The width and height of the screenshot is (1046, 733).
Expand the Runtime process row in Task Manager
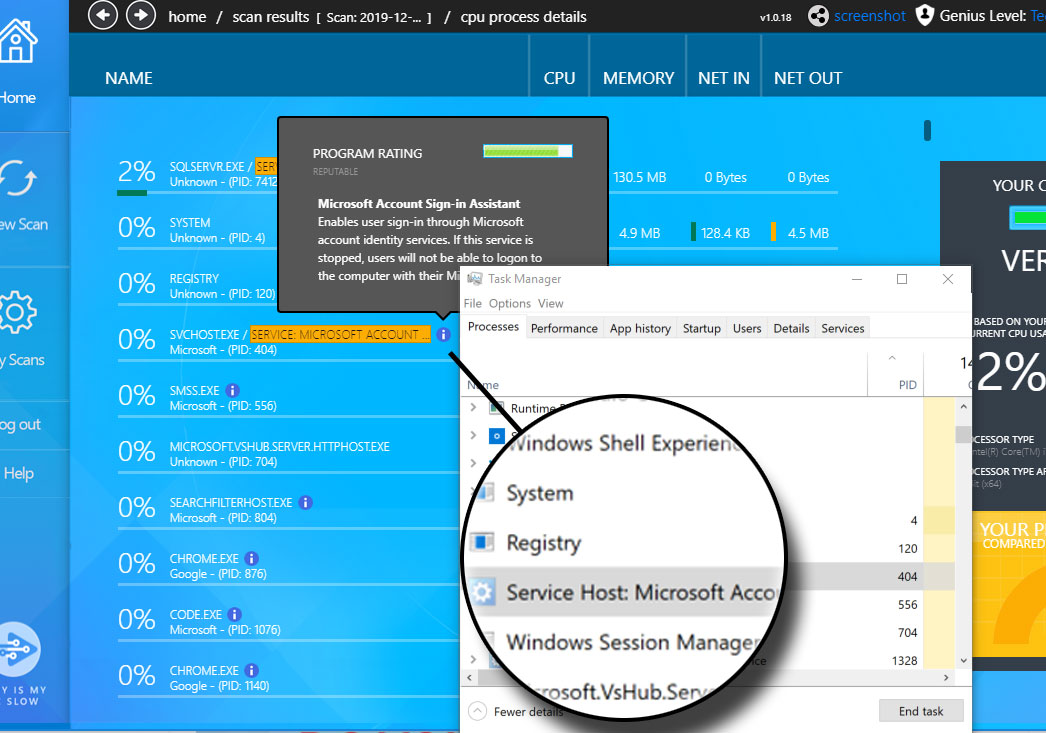coord(473,407)
